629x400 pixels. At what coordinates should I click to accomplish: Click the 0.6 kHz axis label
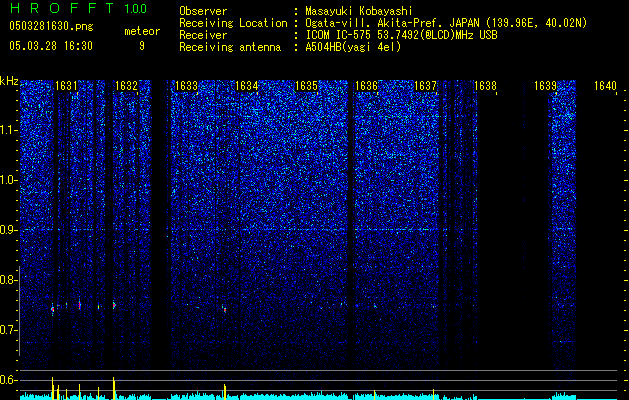point(7,380)
